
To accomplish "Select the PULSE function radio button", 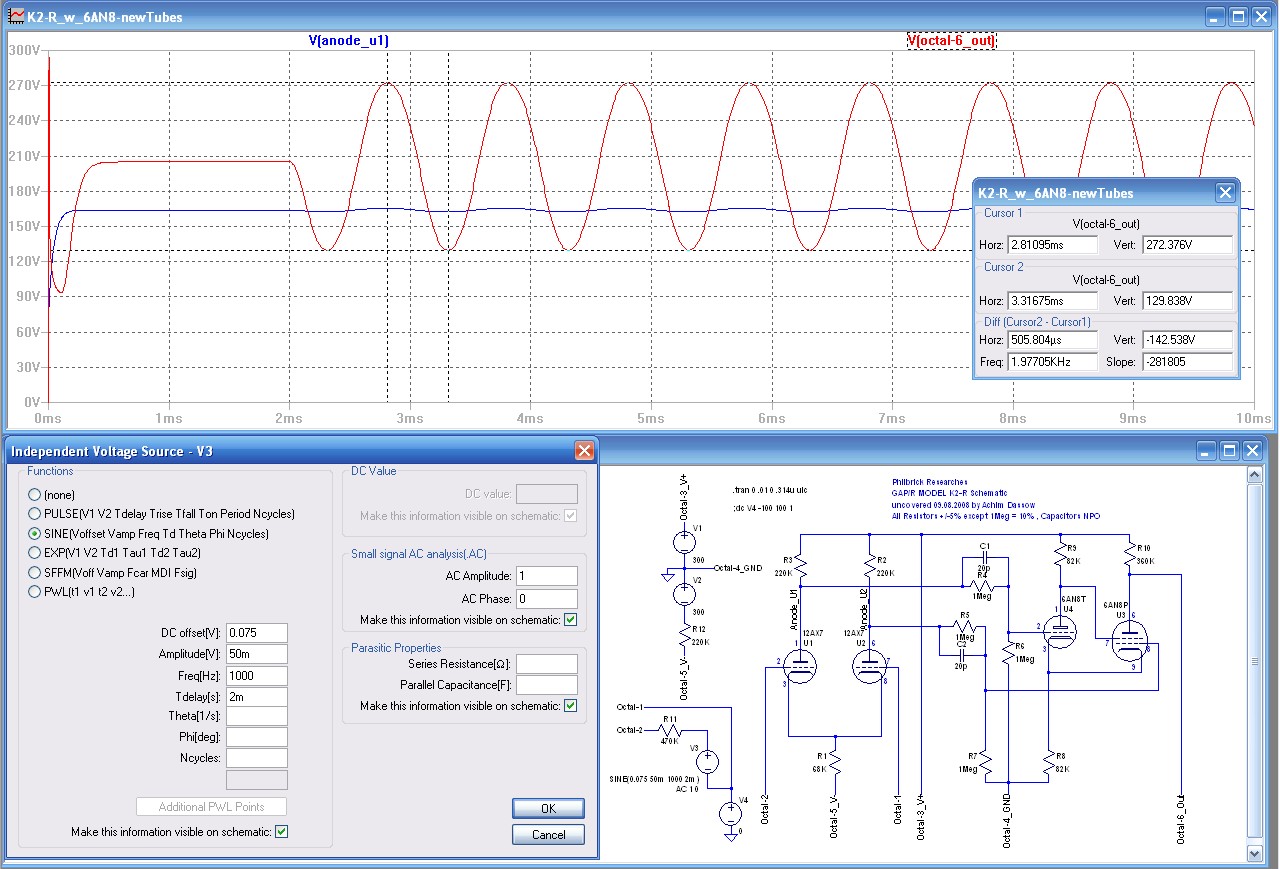I will (x=35, y=514).
